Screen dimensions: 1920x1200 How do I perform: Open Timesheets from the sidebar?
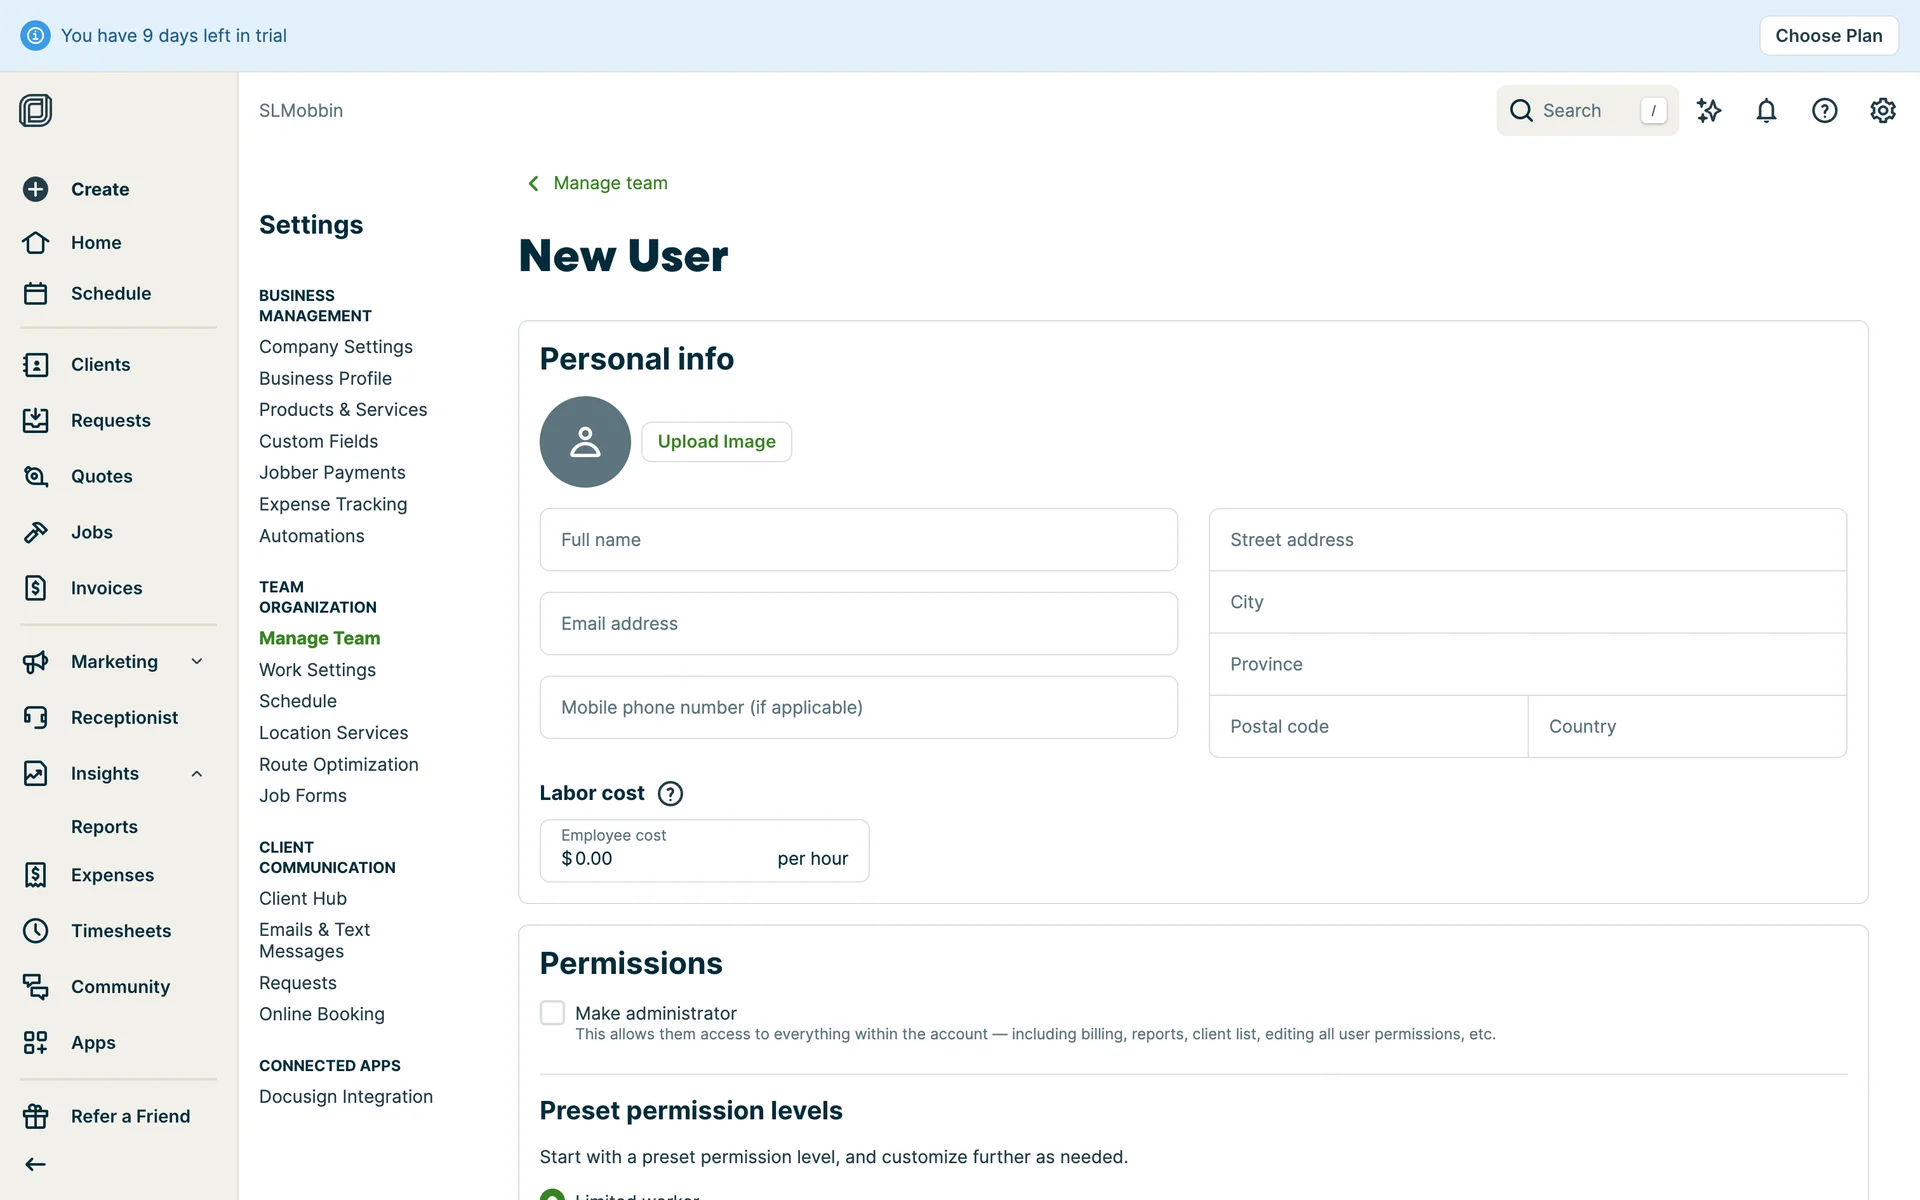click(x=120, y=931)
